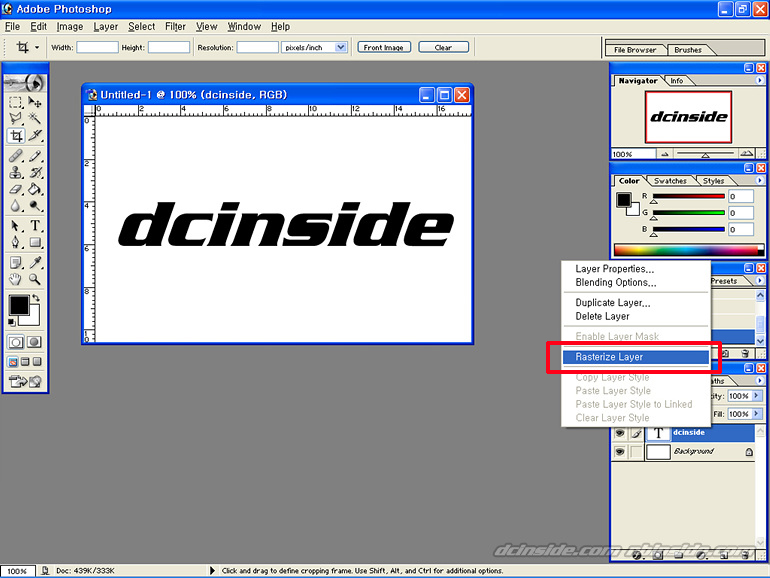Open the Color palette options menu
The height and width of the screenshot is (578, 770).
tap(759, 180)
